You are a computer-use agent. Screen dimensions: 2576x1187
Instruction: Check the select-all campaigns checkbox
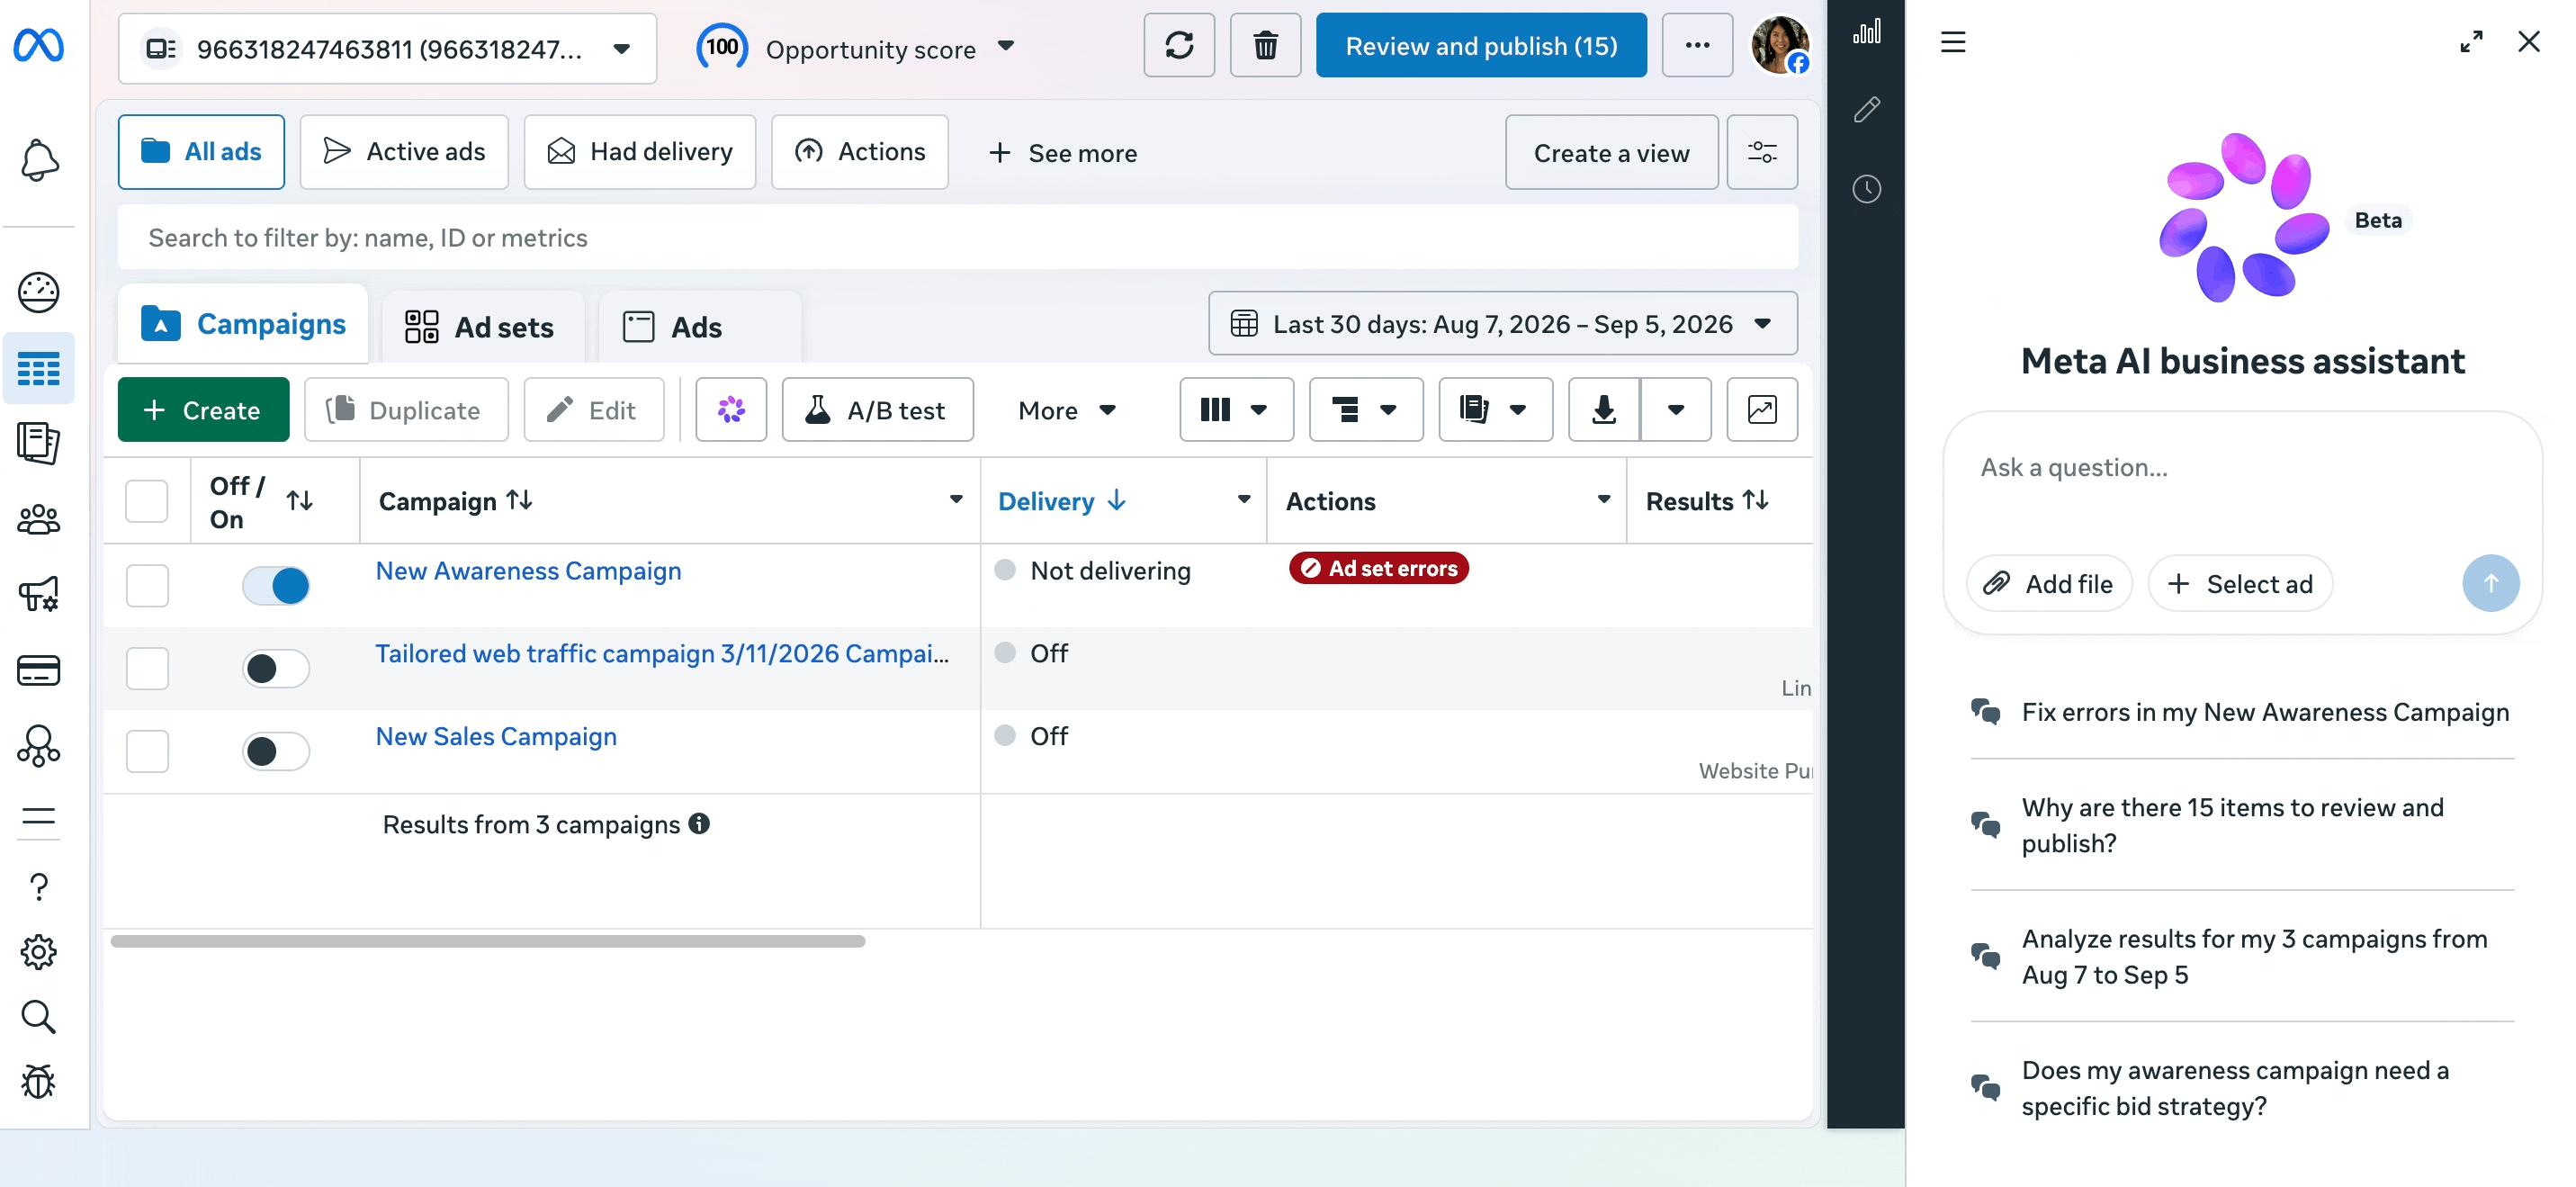coord(147,501)
